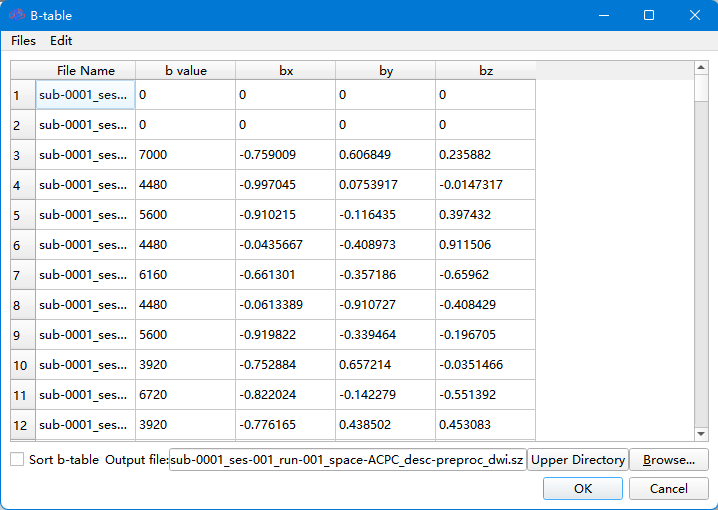The height and width of the screenshot is (510, 718).
Task: Select bz cell -0.65962
Action: 485,275
